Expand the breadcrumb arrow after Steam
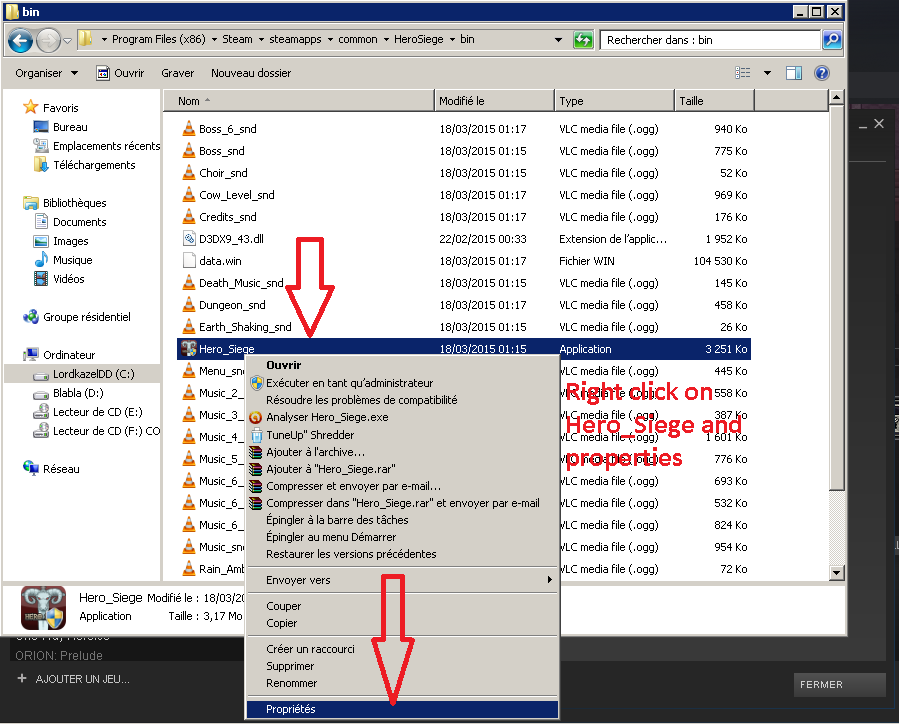The height and width of the screenshot is (724, 899). pos(261,39)
